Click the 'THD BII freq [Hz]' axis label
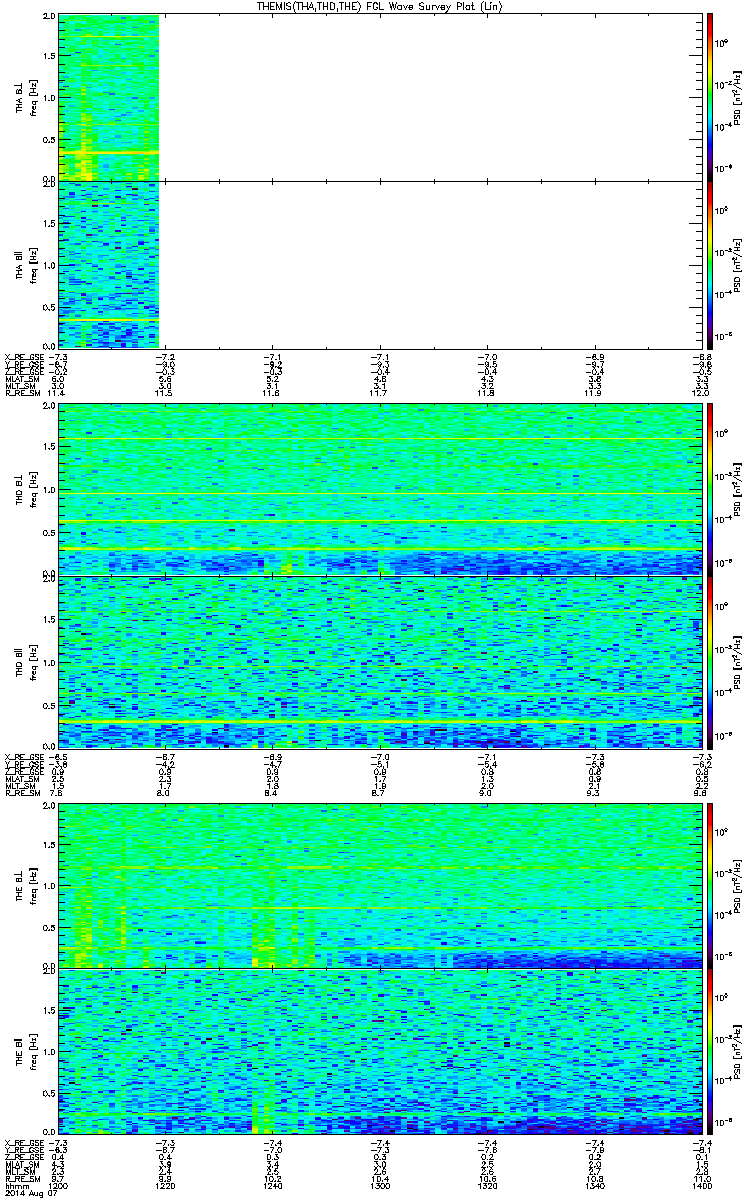The image size is (750, 1200). (27, 661)
